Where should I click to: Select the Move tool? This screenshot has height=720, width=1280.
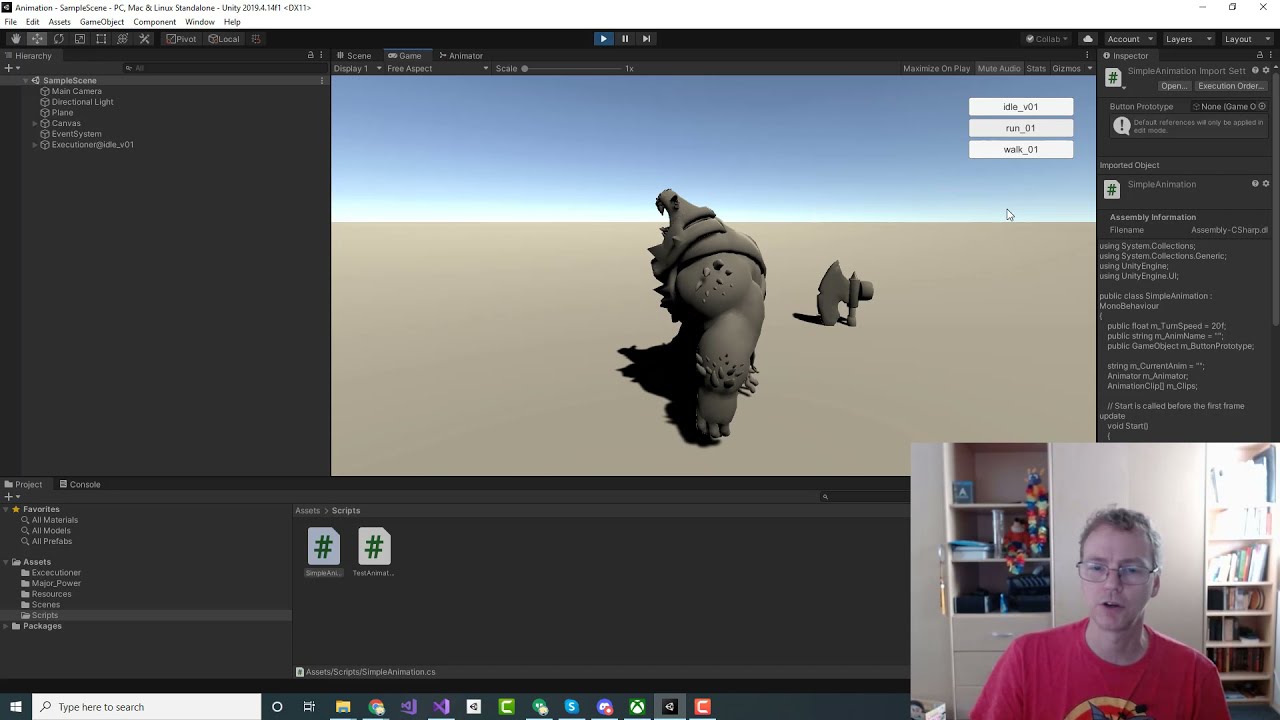point(37,39)
